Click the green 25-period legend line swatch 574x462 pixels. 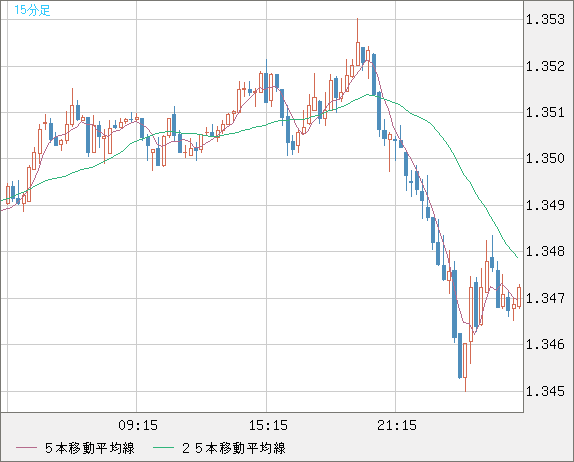(163, 448)
